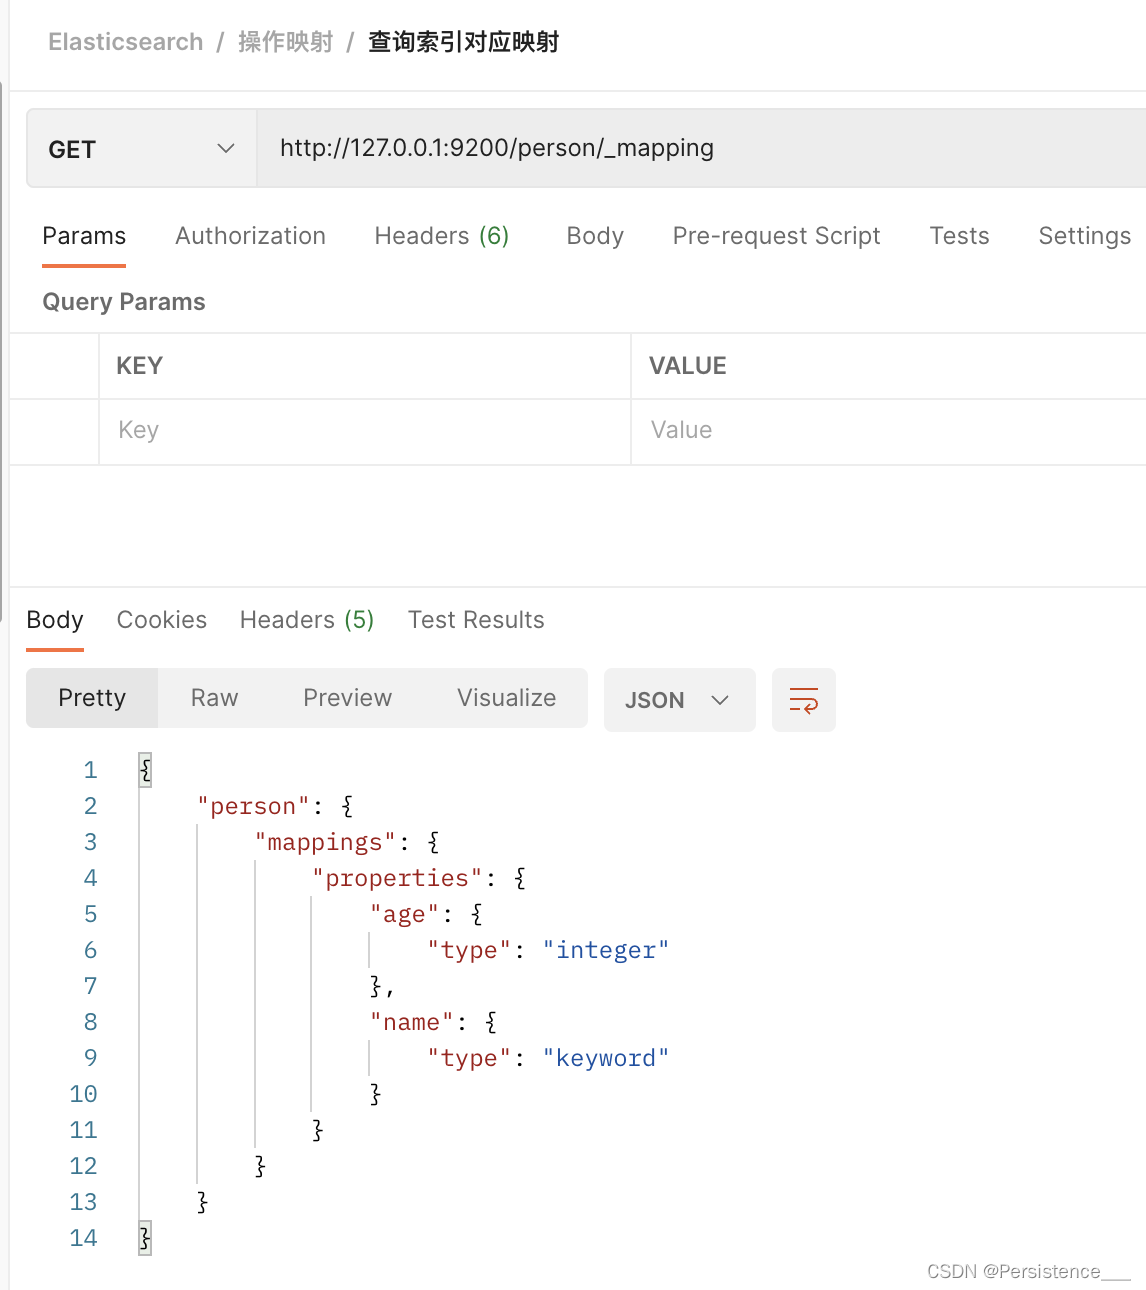The image size is (1146, 1290).
Task: Open the response Cookies tab
Action: click(162, 620)
